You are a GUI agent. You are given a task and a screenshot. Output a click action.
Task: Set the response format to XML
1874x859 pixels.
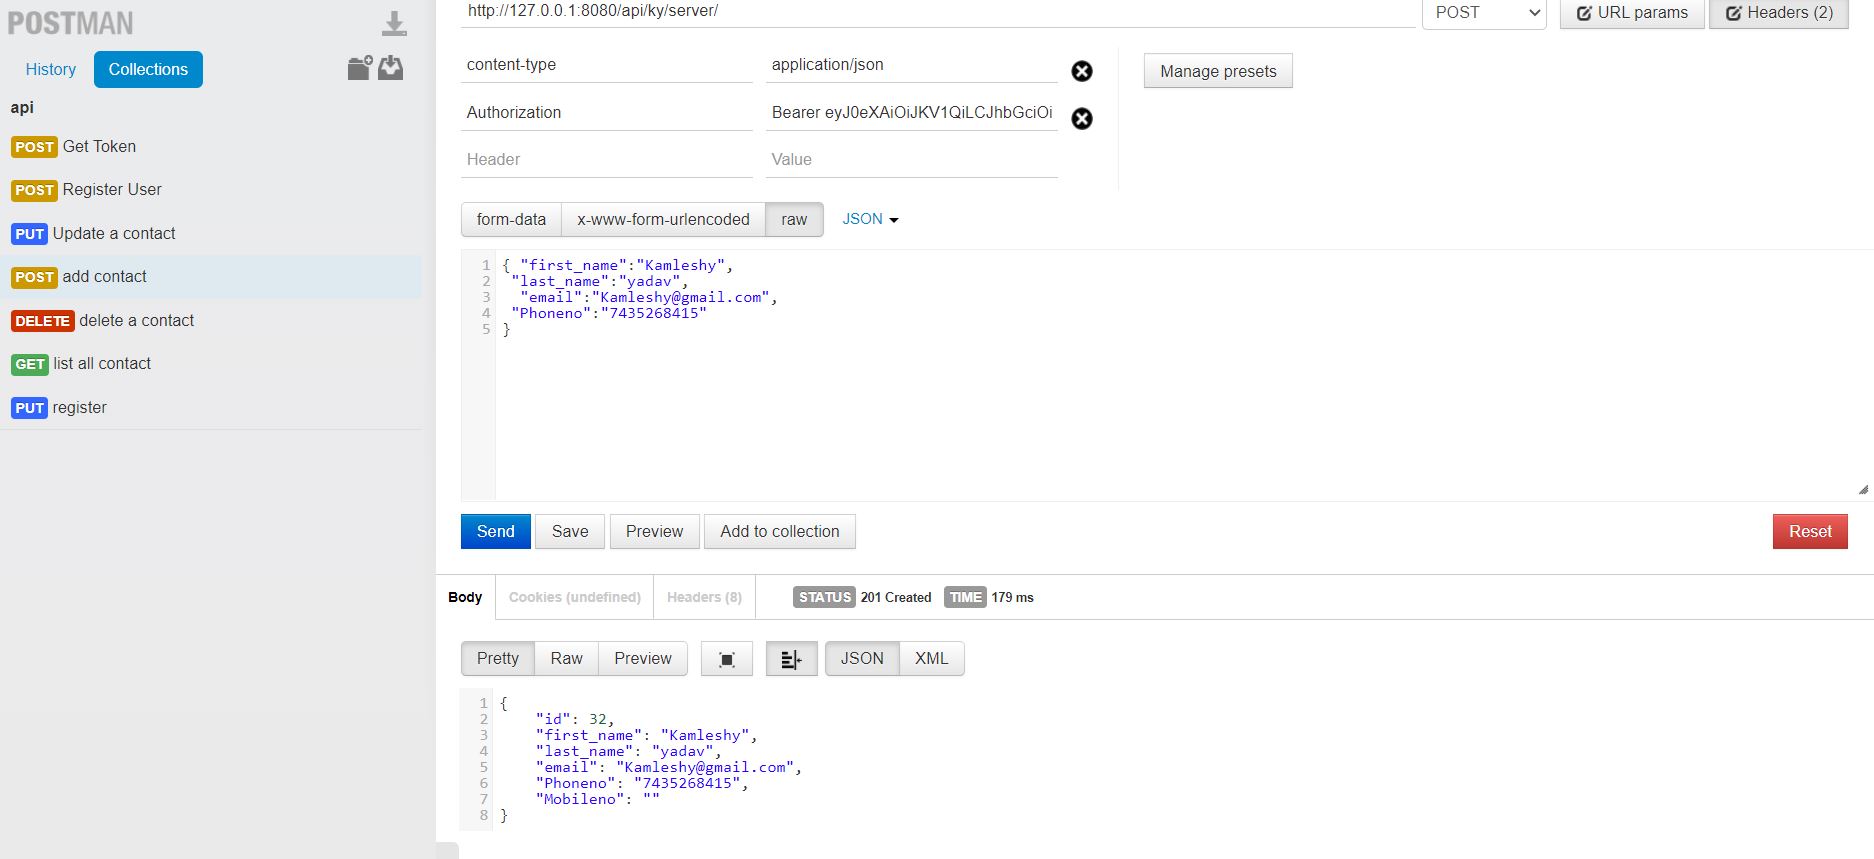931,658
